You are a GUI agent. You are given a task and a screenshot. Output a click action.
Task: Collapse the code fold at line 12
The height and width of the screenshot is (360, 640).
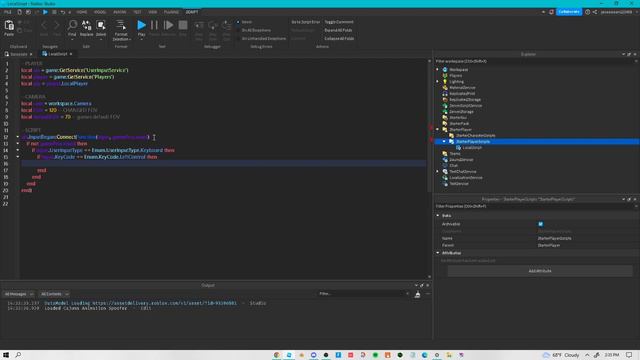point(18,137)
